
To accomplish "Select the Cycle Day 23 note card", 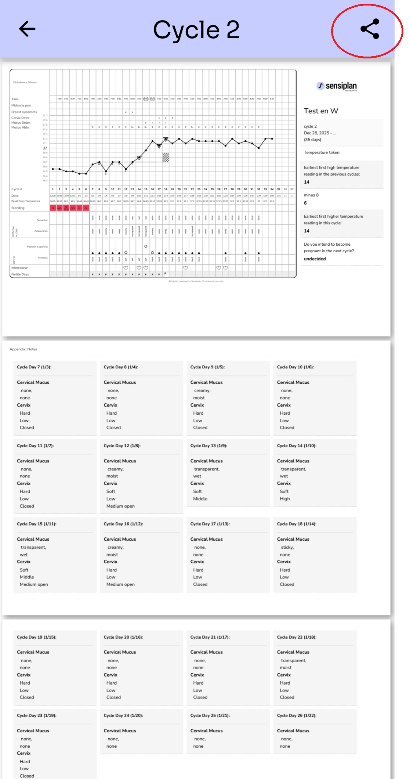I will (55, 744).
